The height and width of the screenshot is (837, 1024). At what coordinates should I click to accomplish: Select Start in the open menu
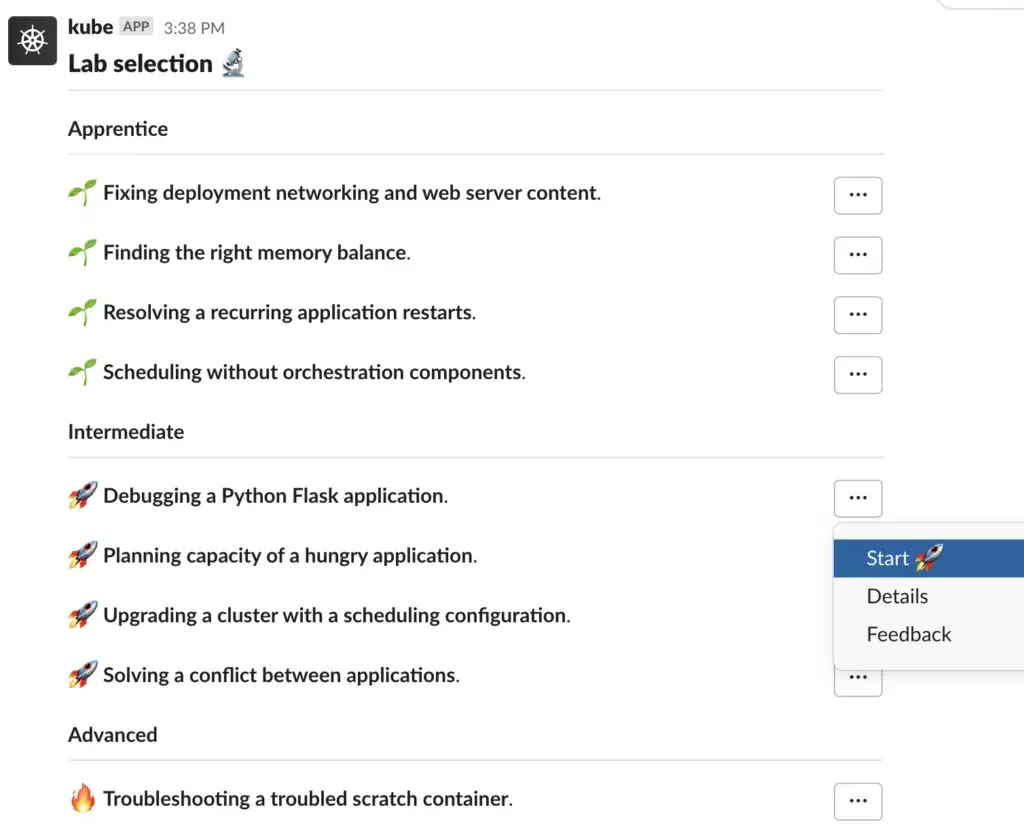point(929,558)
